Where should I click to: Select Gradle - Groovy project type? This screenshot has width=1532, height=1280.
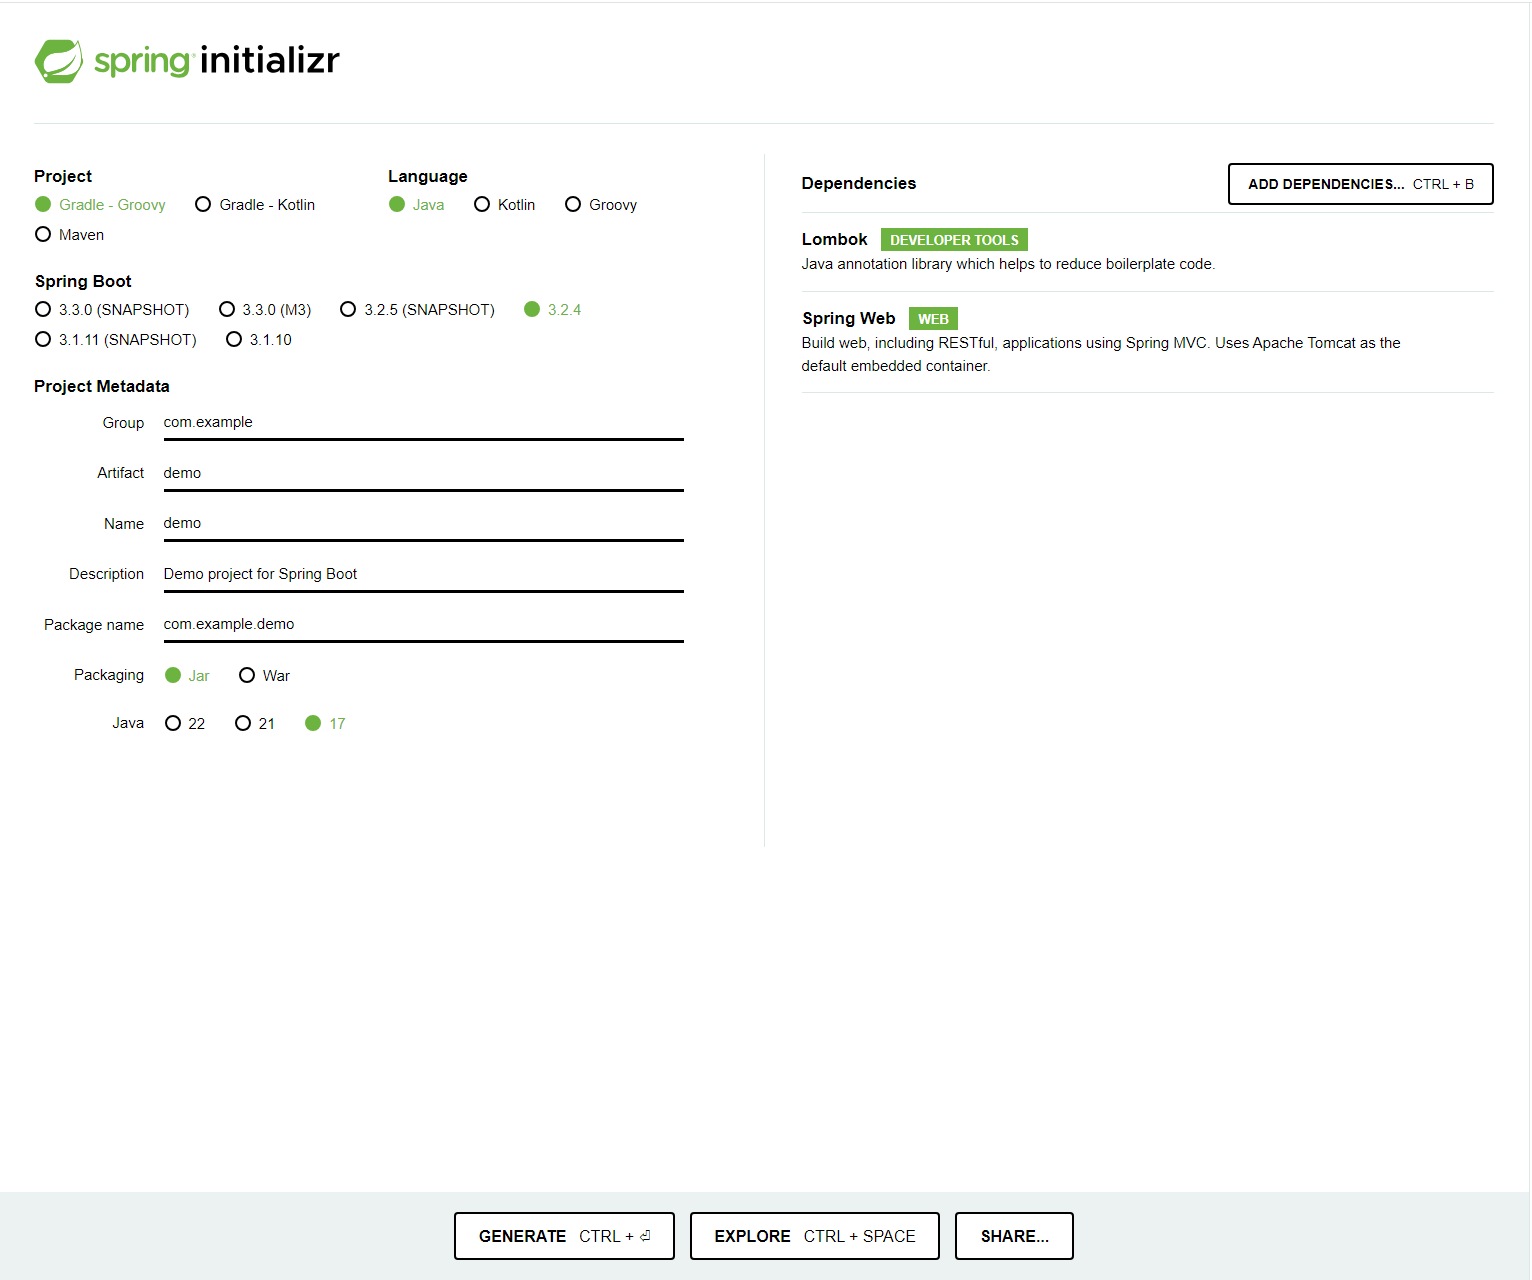(x=100, y=205)
